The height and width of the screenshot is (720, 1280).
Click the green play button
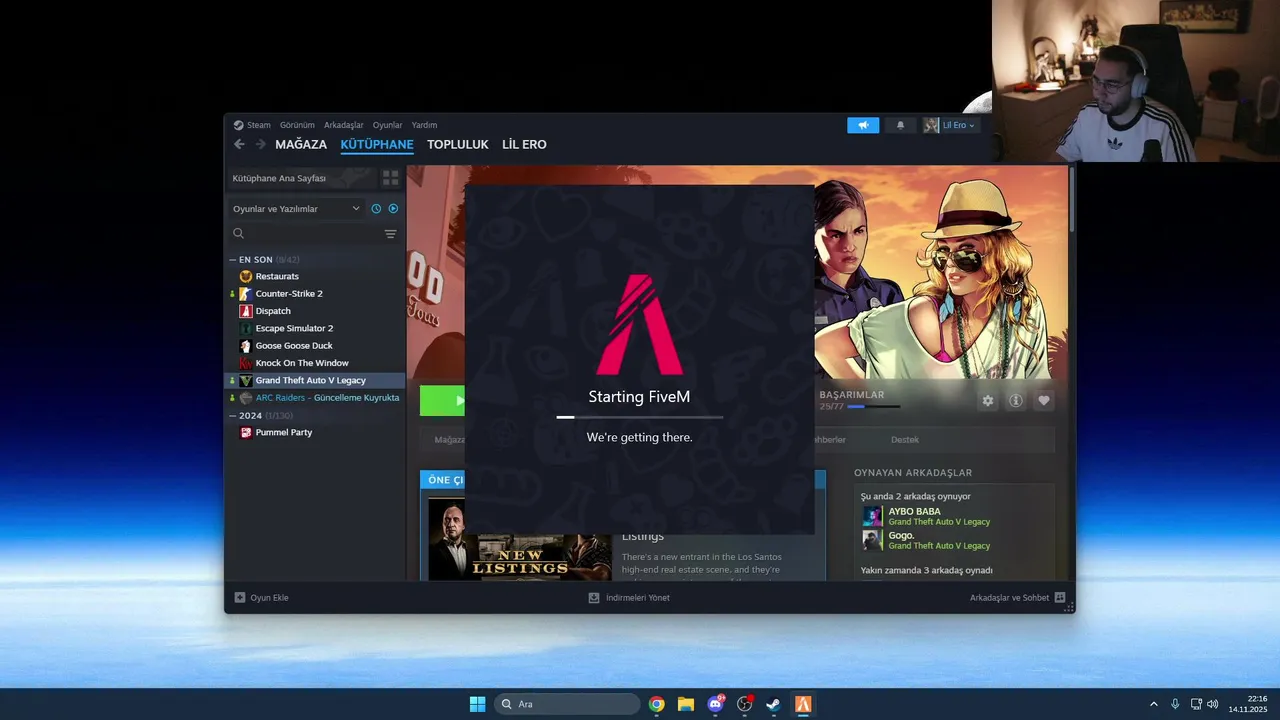point(443,400)
